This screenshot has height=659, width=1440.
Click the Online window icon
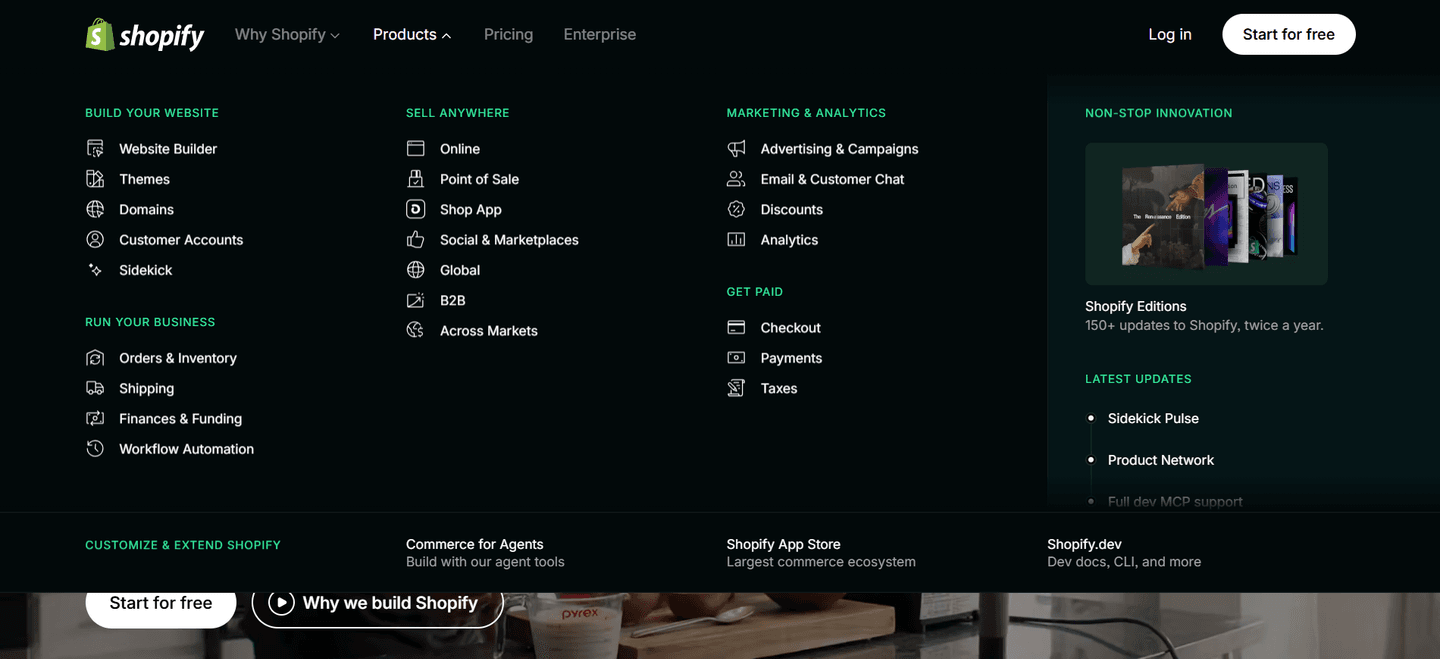click(416, 149)
